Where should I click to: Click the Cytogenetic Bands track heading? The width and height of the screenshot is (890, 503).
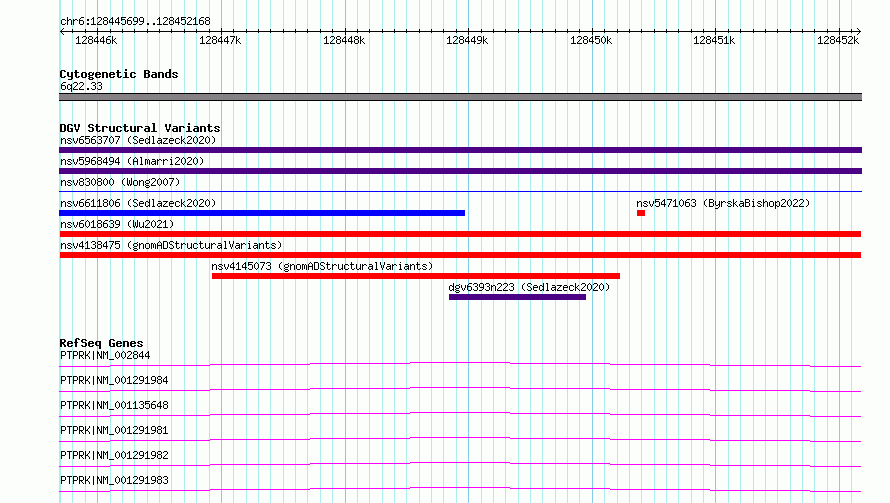tap(119, 74)
